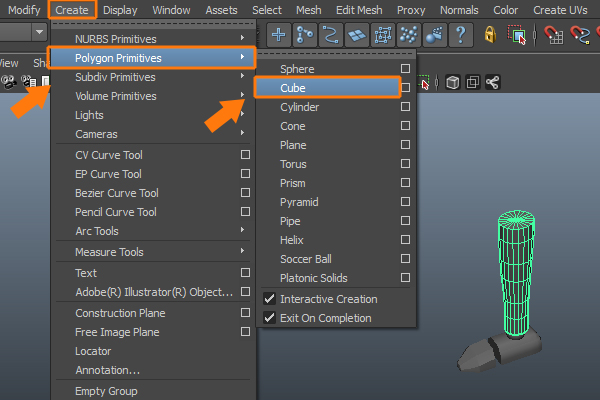Click the deformations lattice mask icon

coord(383,35)
